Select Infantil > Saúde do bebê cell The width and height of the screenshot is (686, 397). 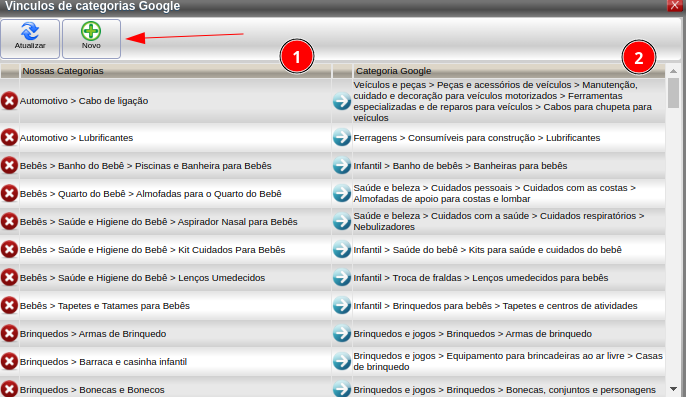pyautogui.click(x=509, y=249)
